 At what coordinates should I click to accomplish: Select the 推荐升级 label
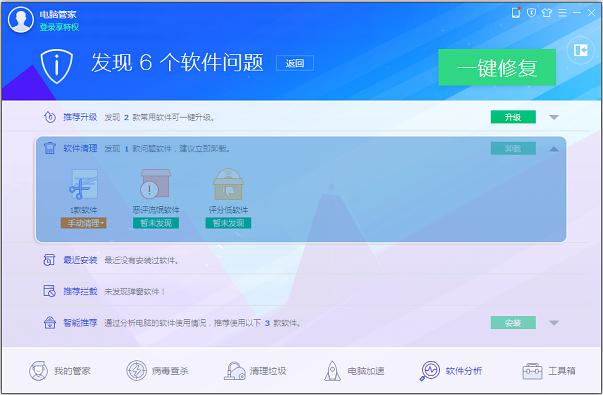coord(80,117)
